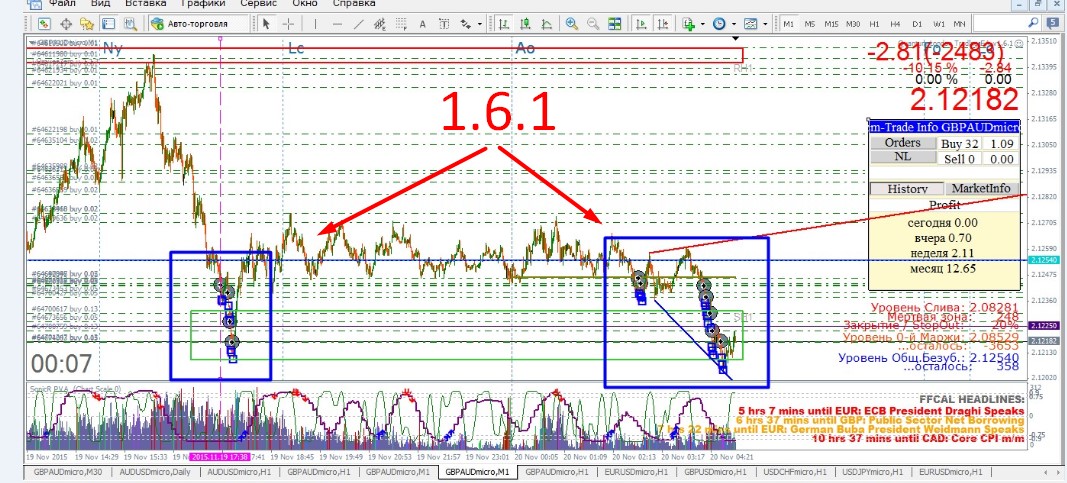Screen dimensions: 1067x483
Task: Open the Strategy Tester magnifier icon
Action: click(131, 24)
